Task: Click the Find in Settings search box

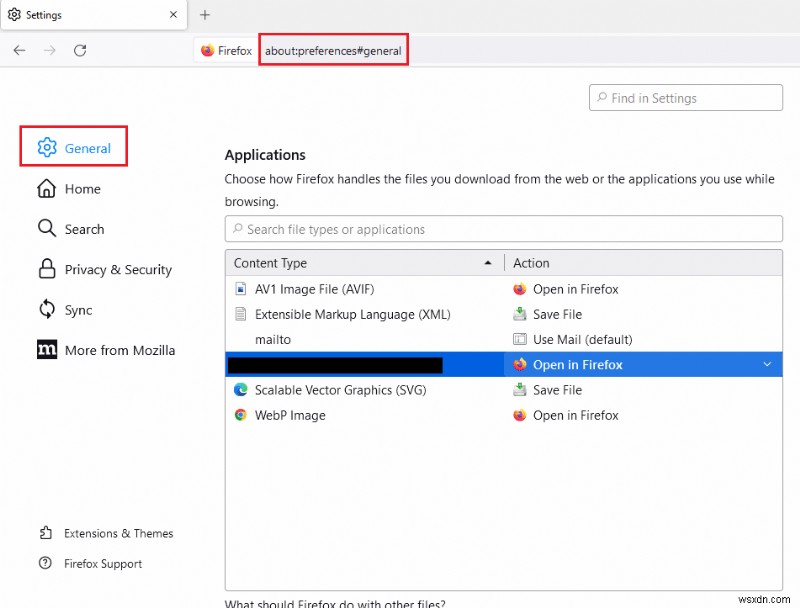Action: (685, 97)
